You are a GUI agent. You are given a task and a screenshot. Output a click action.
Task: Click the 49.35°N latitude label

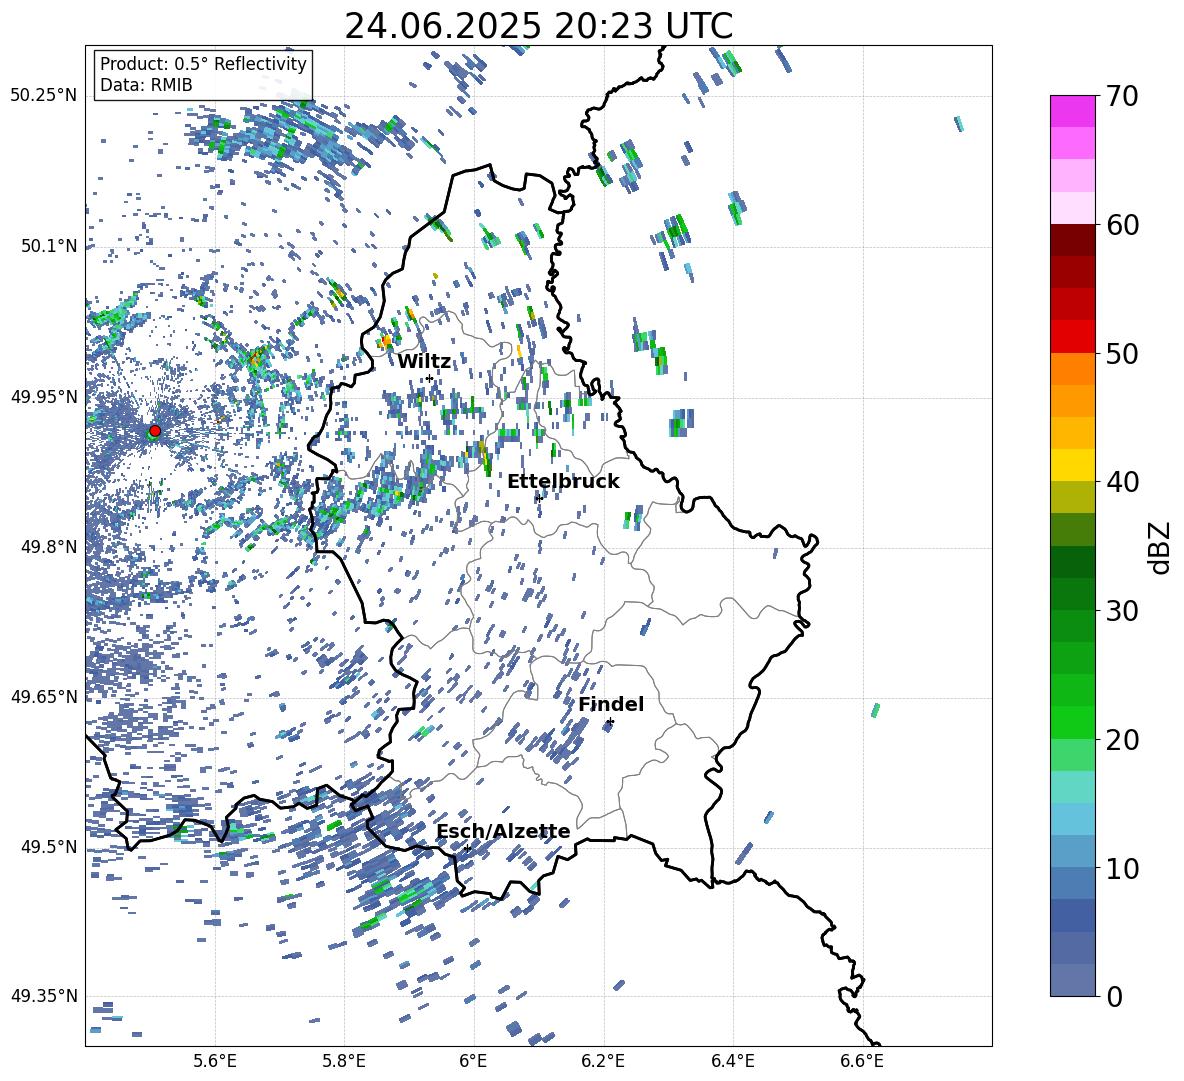(44, 996)
